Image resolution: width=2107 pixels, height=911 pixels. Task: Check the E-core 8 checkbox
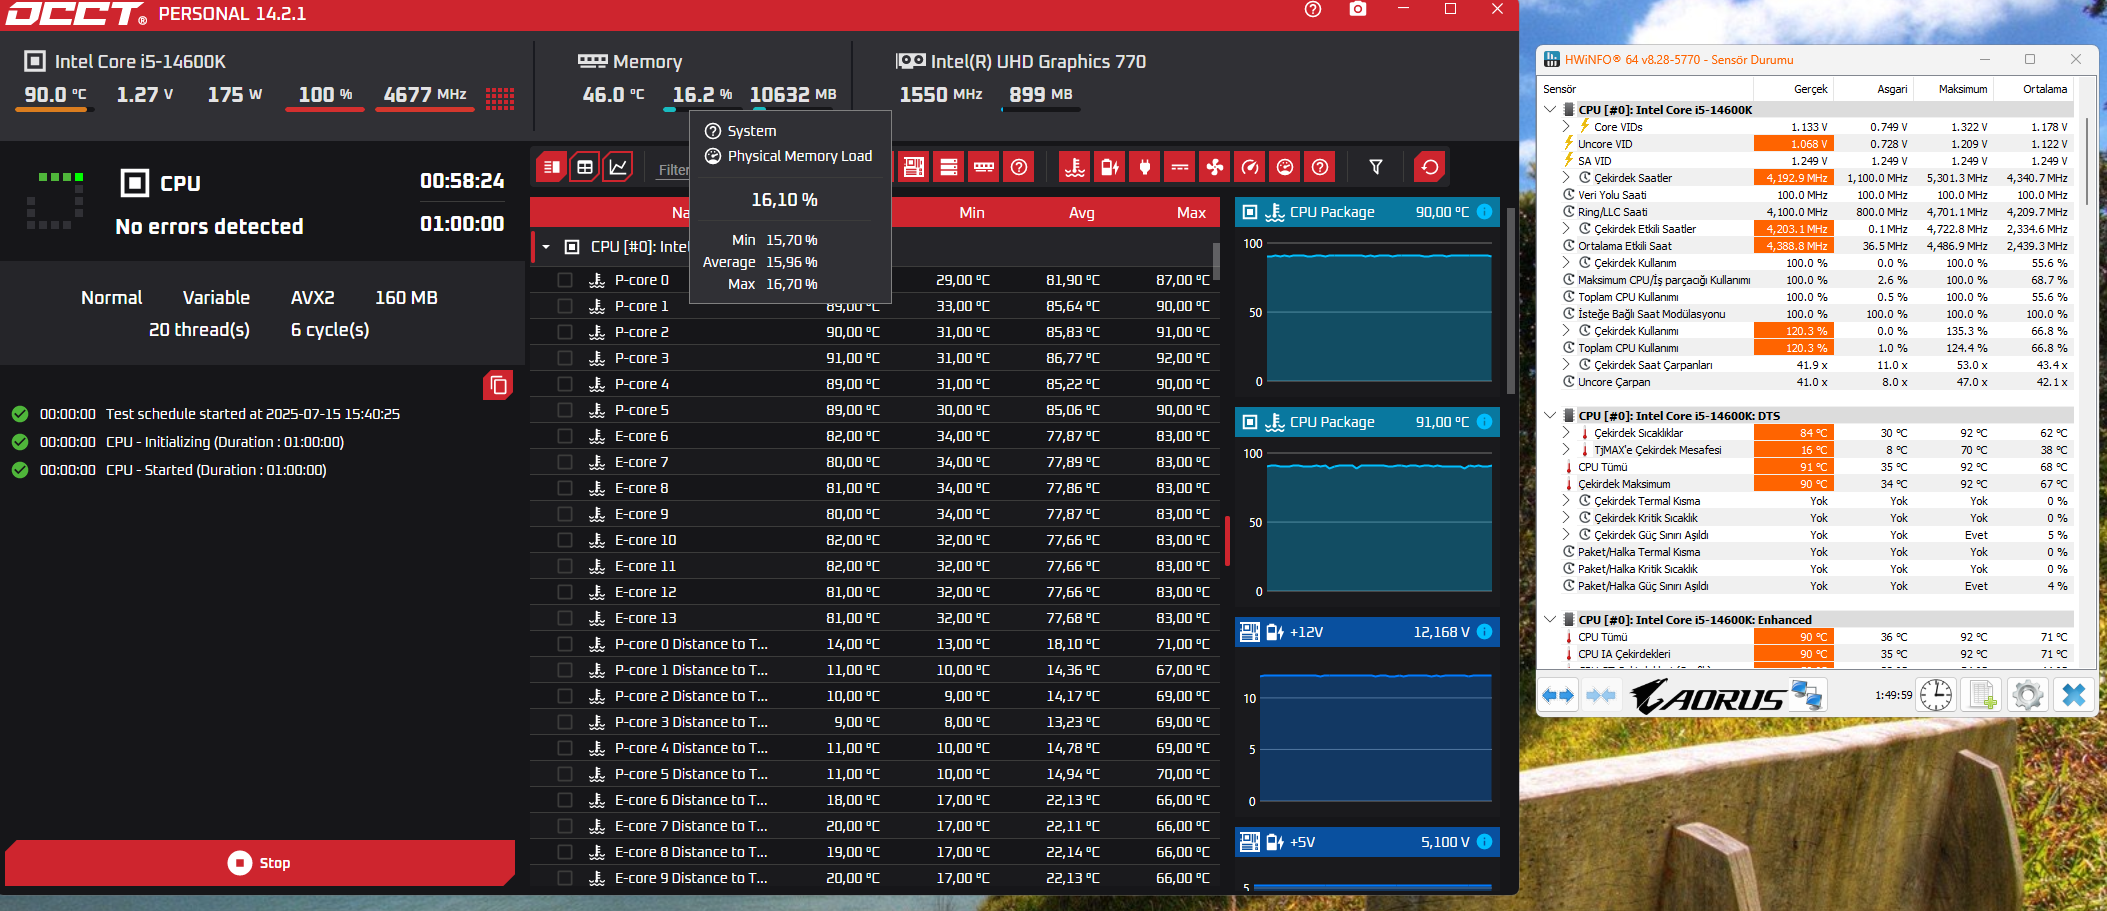pyautogui.click(x=565, y=488)
